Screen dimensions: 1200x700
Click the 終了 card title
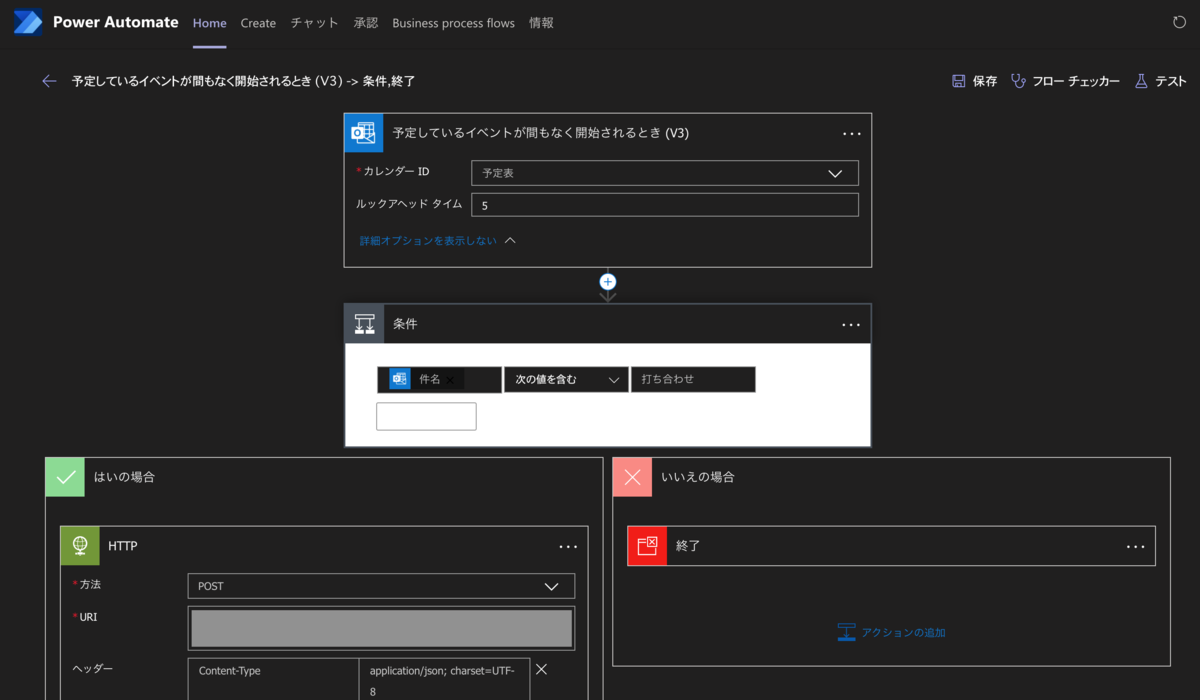[x=688, y=546]
